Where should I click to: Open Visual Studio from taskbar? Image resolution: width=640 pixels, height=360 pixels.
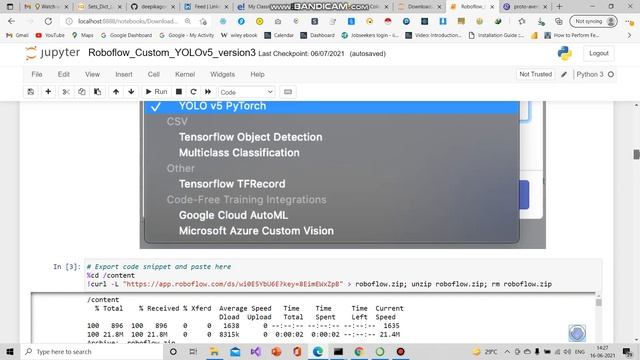pyautogui.click(x=256, y=352)
